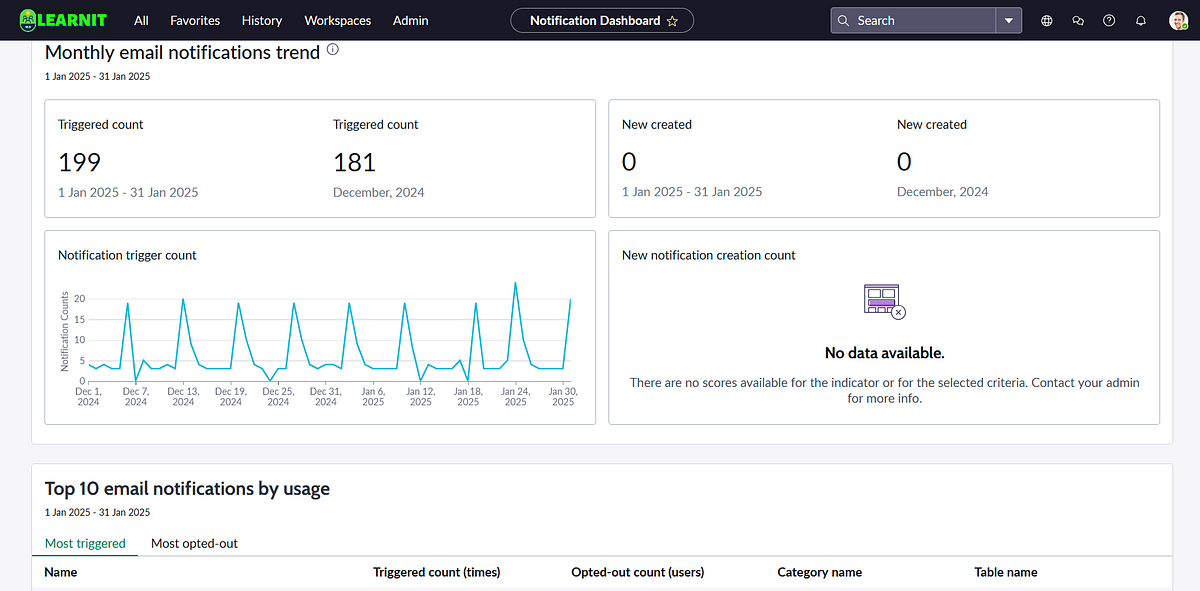Viewport: 1200px width, 591px height.
Task: Select the Favorites navigation item
Action: 194,20
